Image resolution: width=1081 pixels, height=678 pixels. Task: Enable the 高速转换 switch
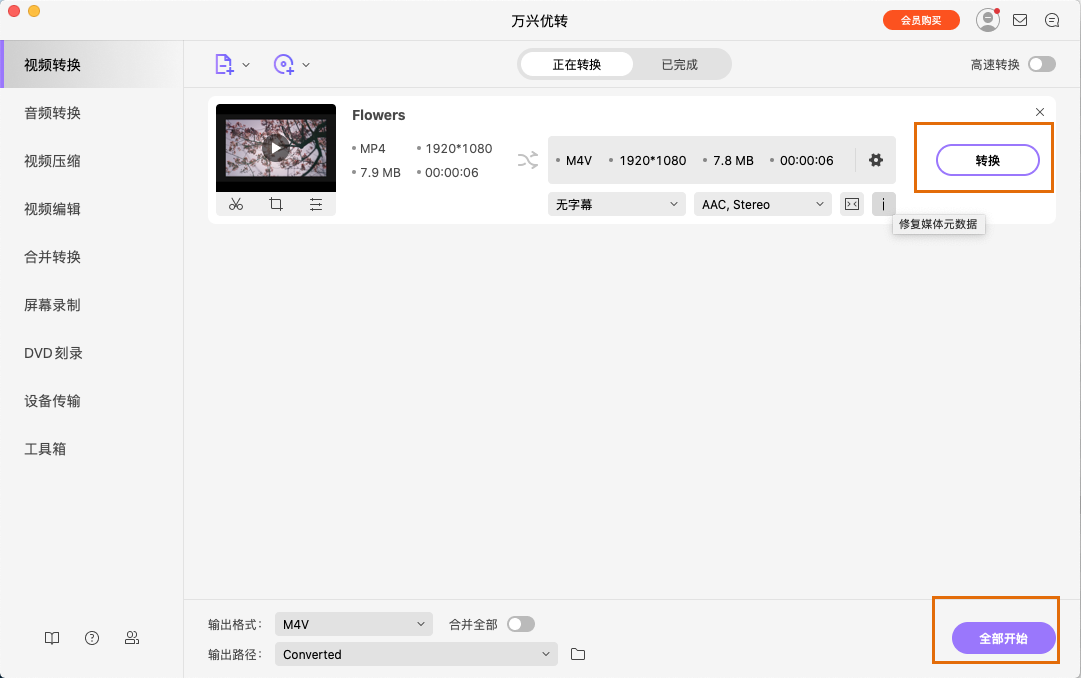[x=1041, y=62]
